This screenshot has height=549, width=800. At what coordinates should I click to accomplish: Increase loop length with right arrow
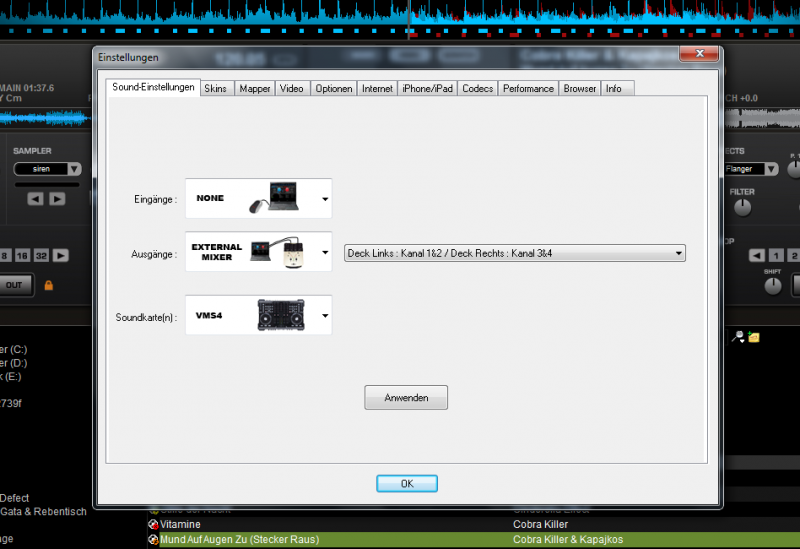pyautogui.click(x=61, y=256)
